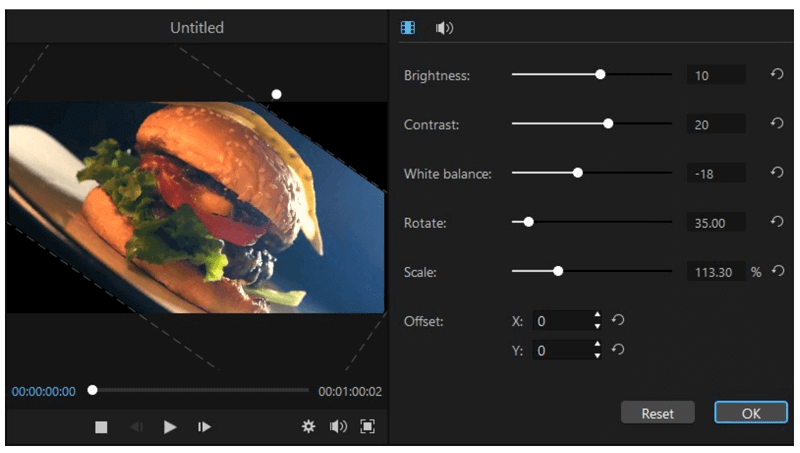This screenshot has height=453, width=800.
Task: Decrease Offset Y with down arrow
Action: [597, 355]
